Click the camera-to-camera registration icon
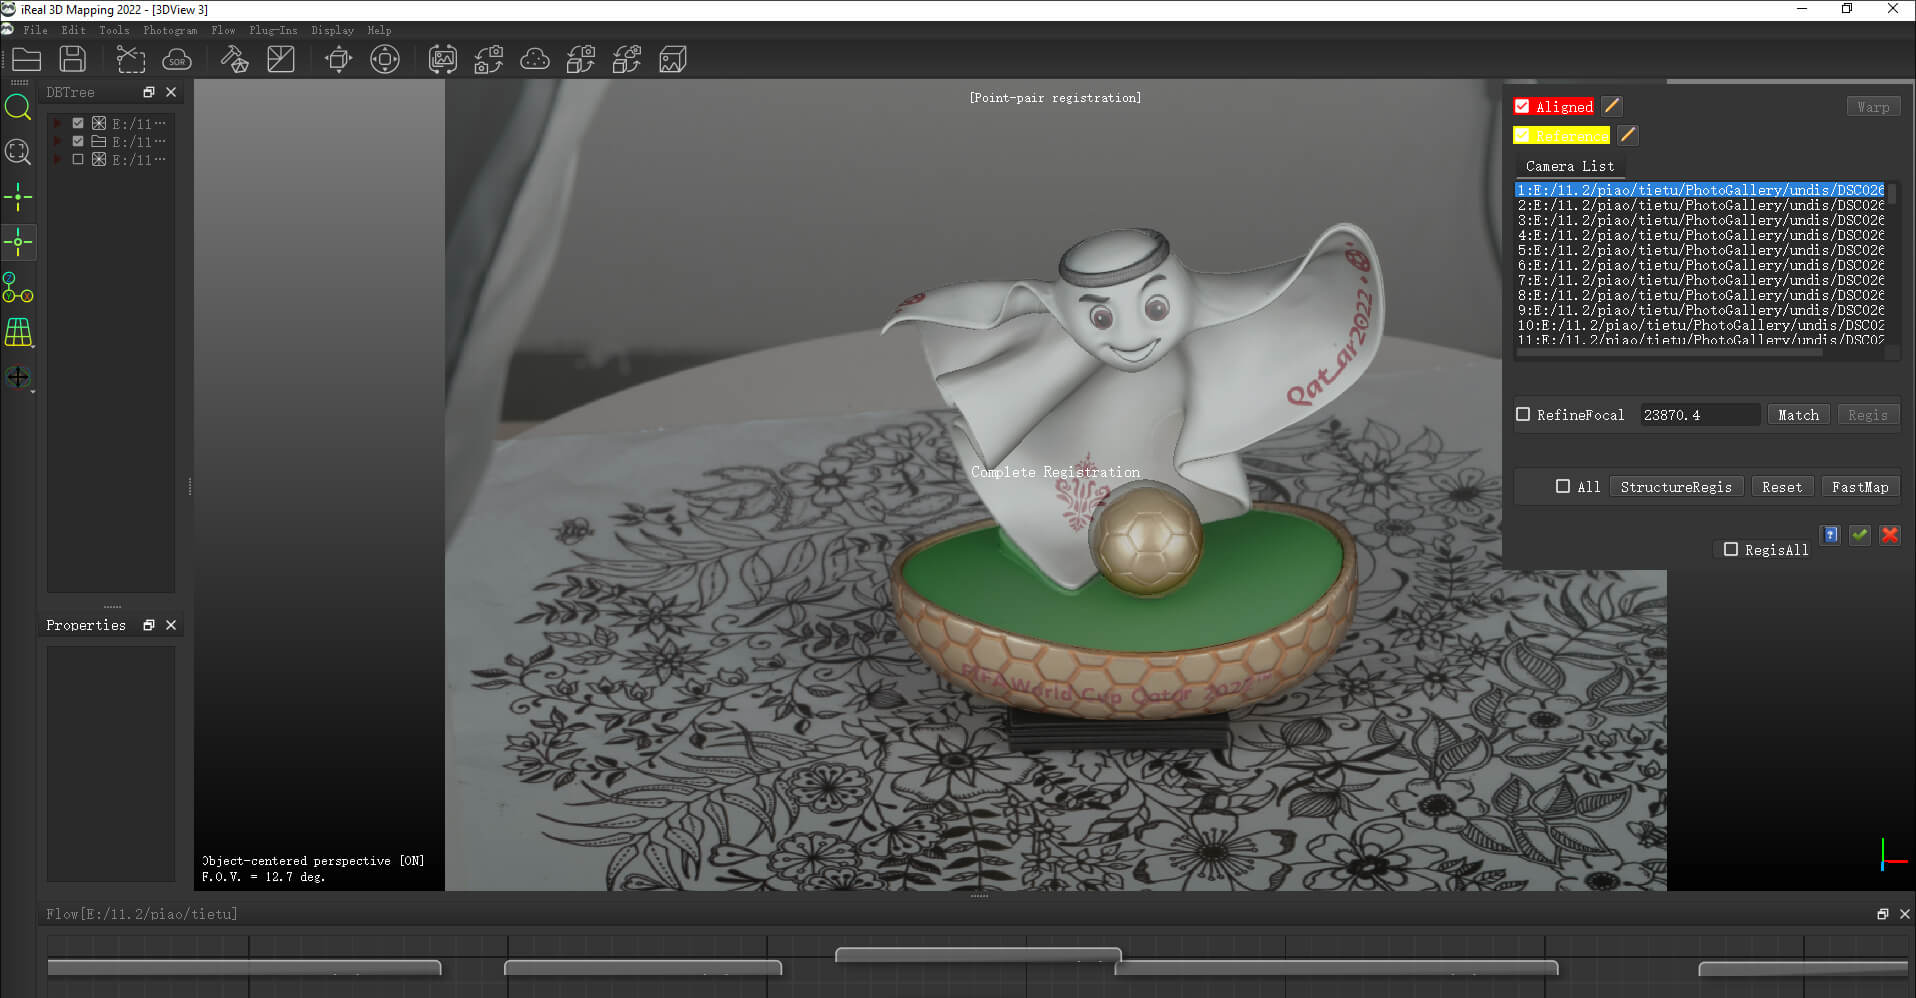The image size is (1916, 998). [489, 59]
